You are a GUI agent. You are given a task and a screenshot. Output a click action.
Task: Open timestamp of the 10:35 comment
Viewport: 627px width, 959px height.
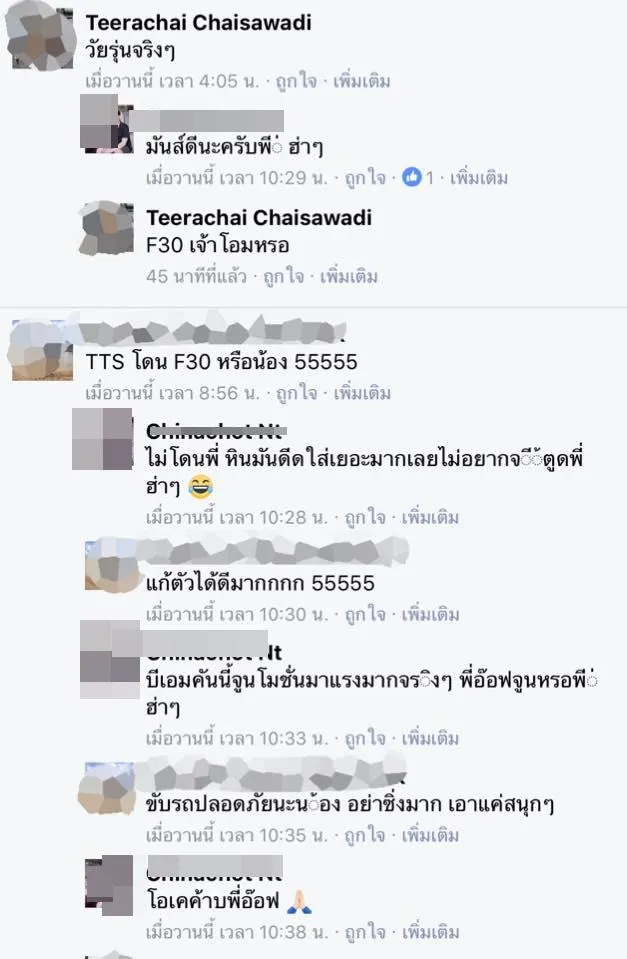237,835
